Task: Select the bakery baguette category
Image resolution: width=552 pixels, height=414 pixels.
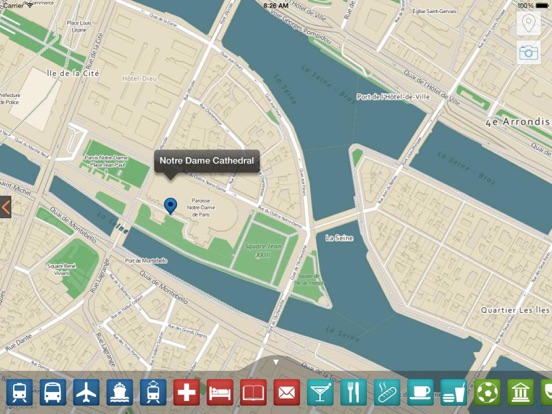Action: [387, 392]
